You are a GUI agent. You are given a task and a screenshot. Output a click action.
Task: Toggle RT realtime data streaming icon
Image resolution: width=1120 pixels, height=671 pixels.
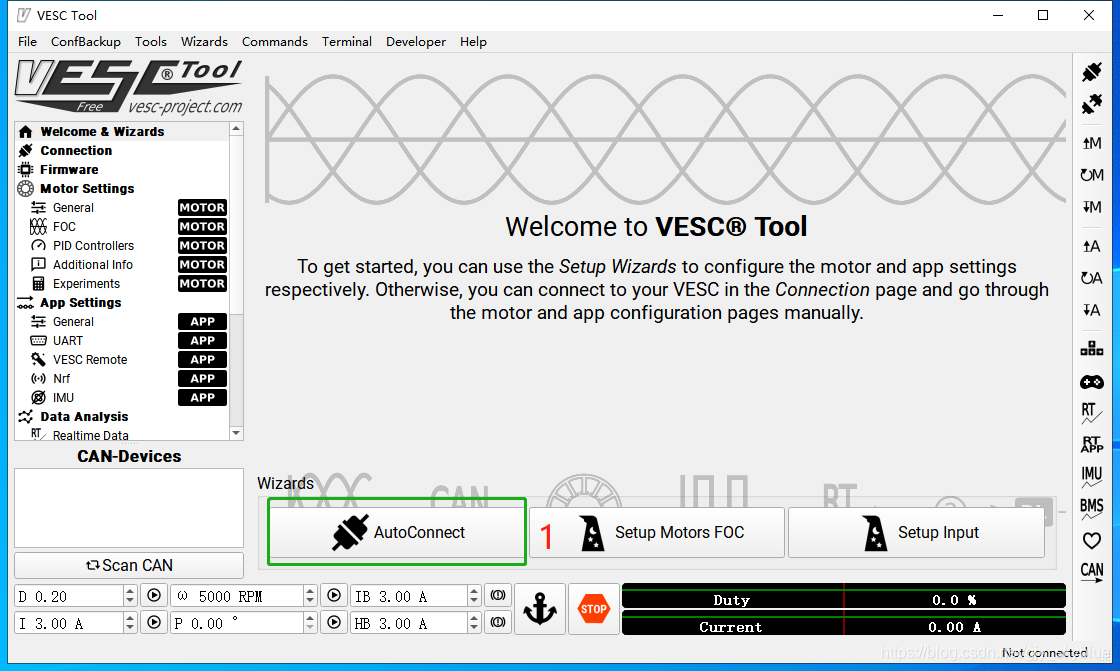[x=1091, y=413]
